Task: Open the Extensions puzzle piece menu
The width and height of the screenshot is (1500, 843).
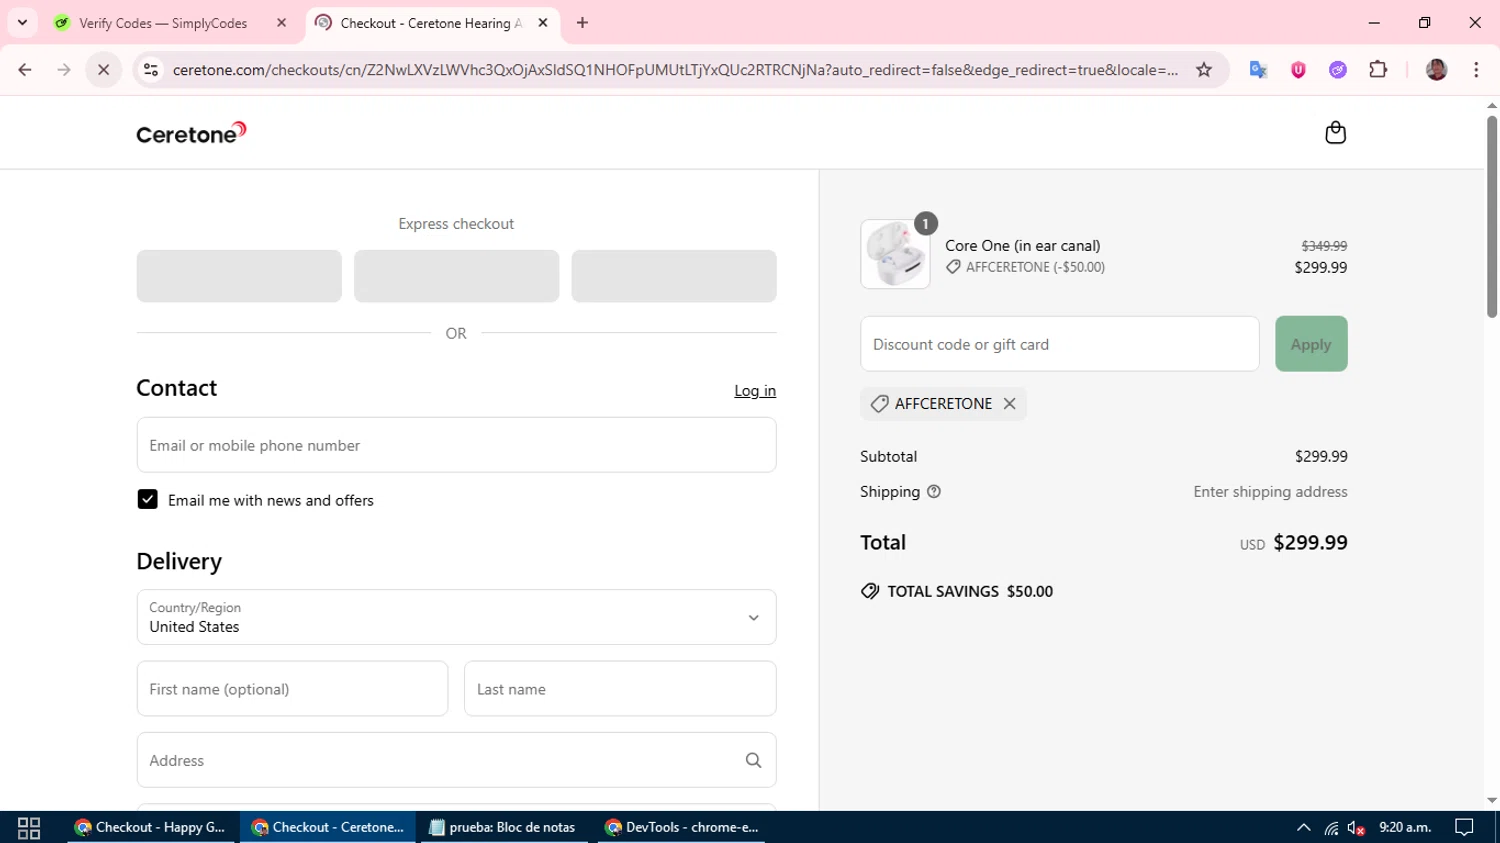Action: pos(1378,70)
